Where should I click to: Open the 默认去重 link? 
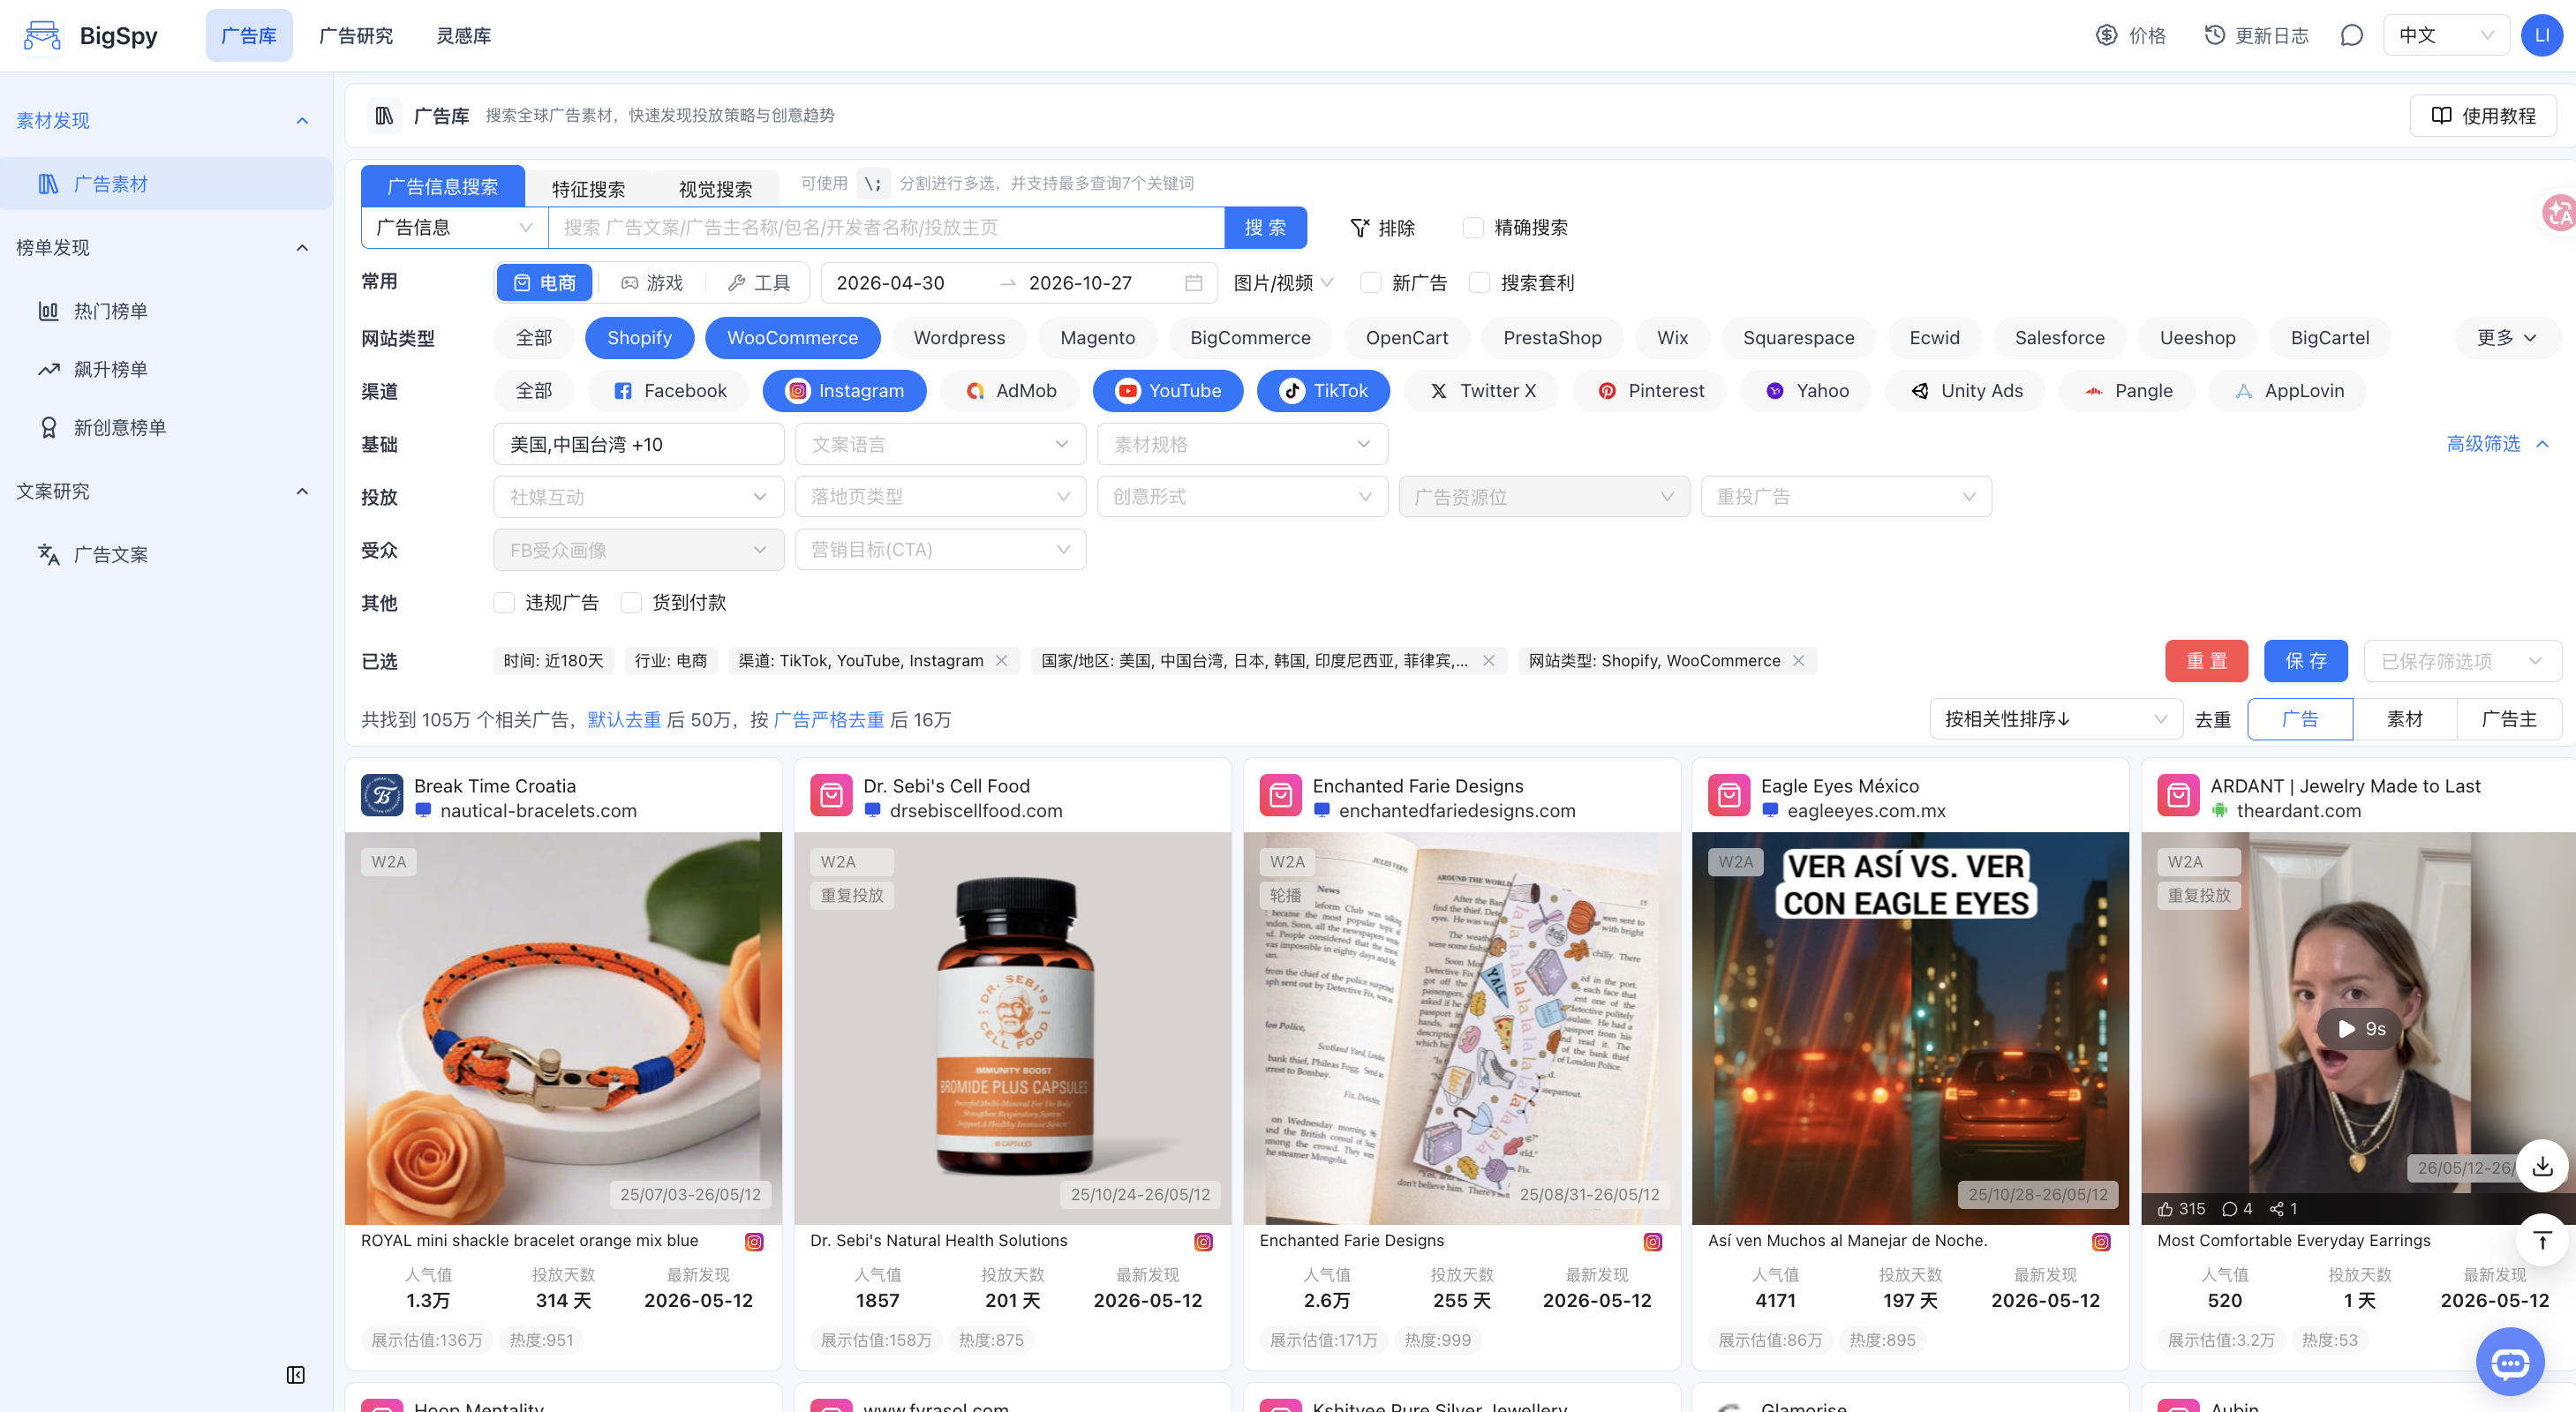click(x=624, y=720)
